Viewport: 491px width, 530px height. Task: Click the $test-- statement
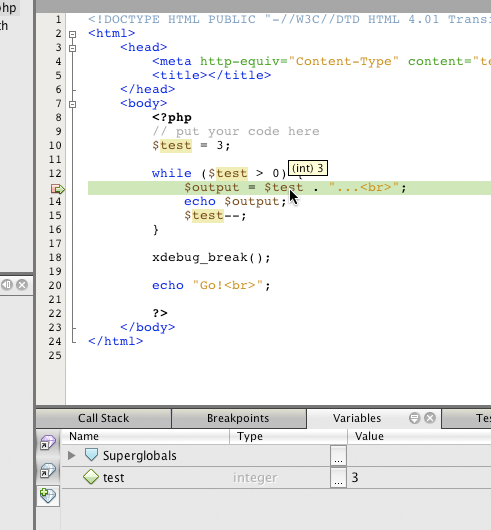[215, 215]
